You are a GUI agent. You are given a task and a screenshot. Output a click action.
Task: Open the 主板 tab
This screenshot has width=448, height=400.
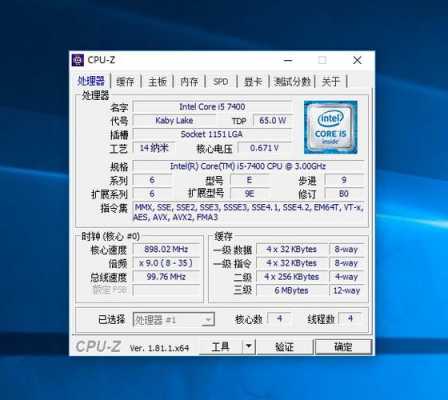157,82
